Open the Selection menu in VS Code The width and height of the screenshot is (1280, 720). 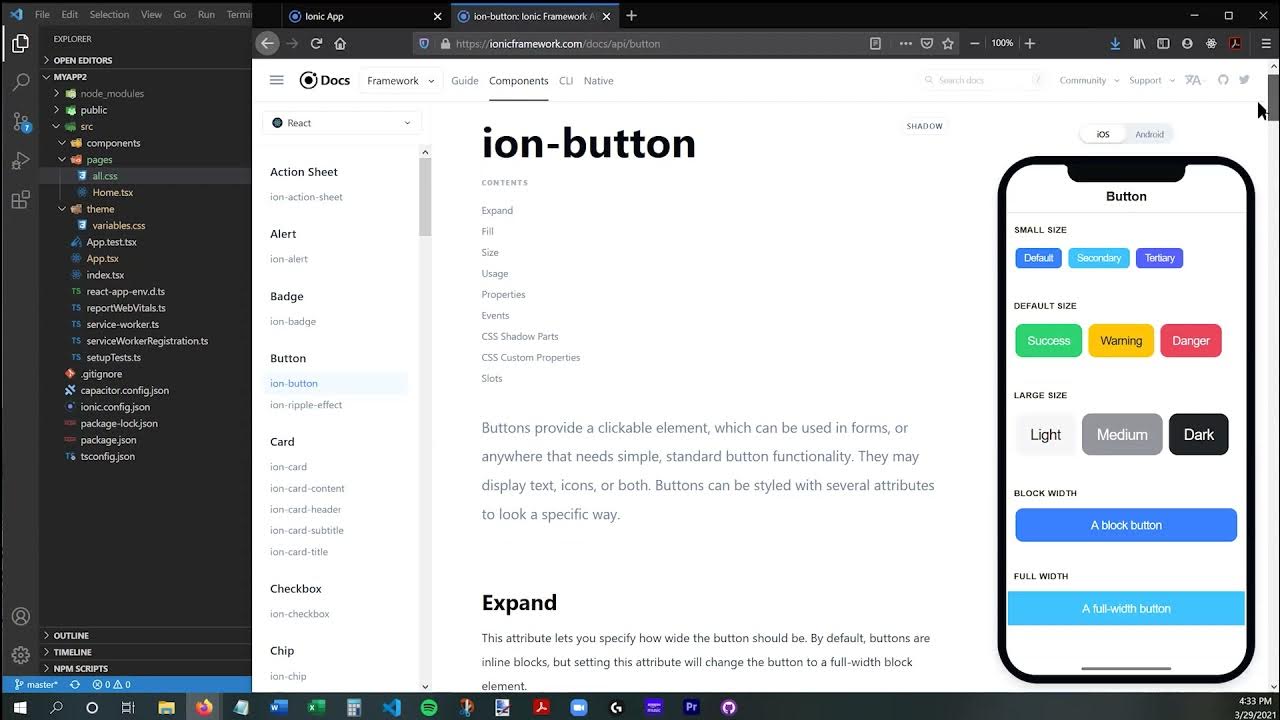click(x=109, y=15)
